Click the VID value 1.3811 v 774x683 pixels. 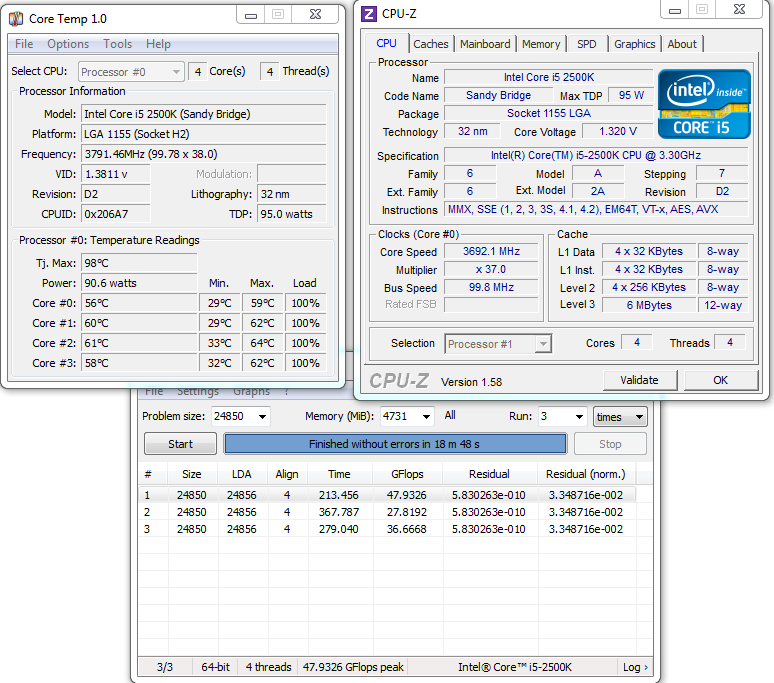click(116, 174)
